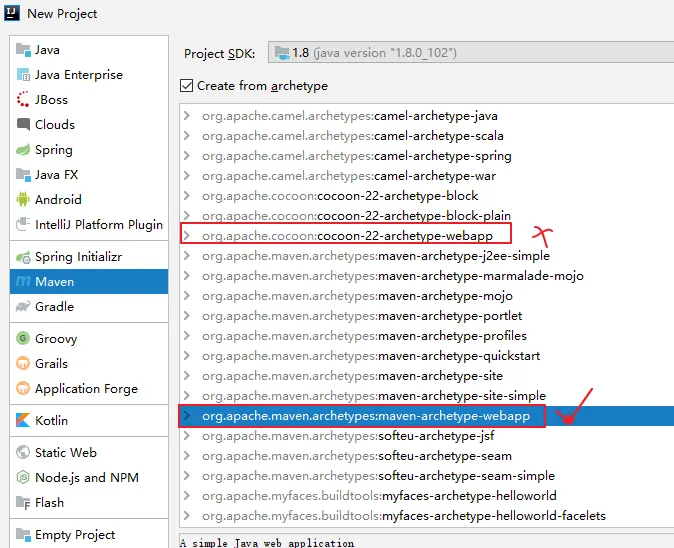
Task: Click the Gradle elephant icon
Action: pos(23,306)
